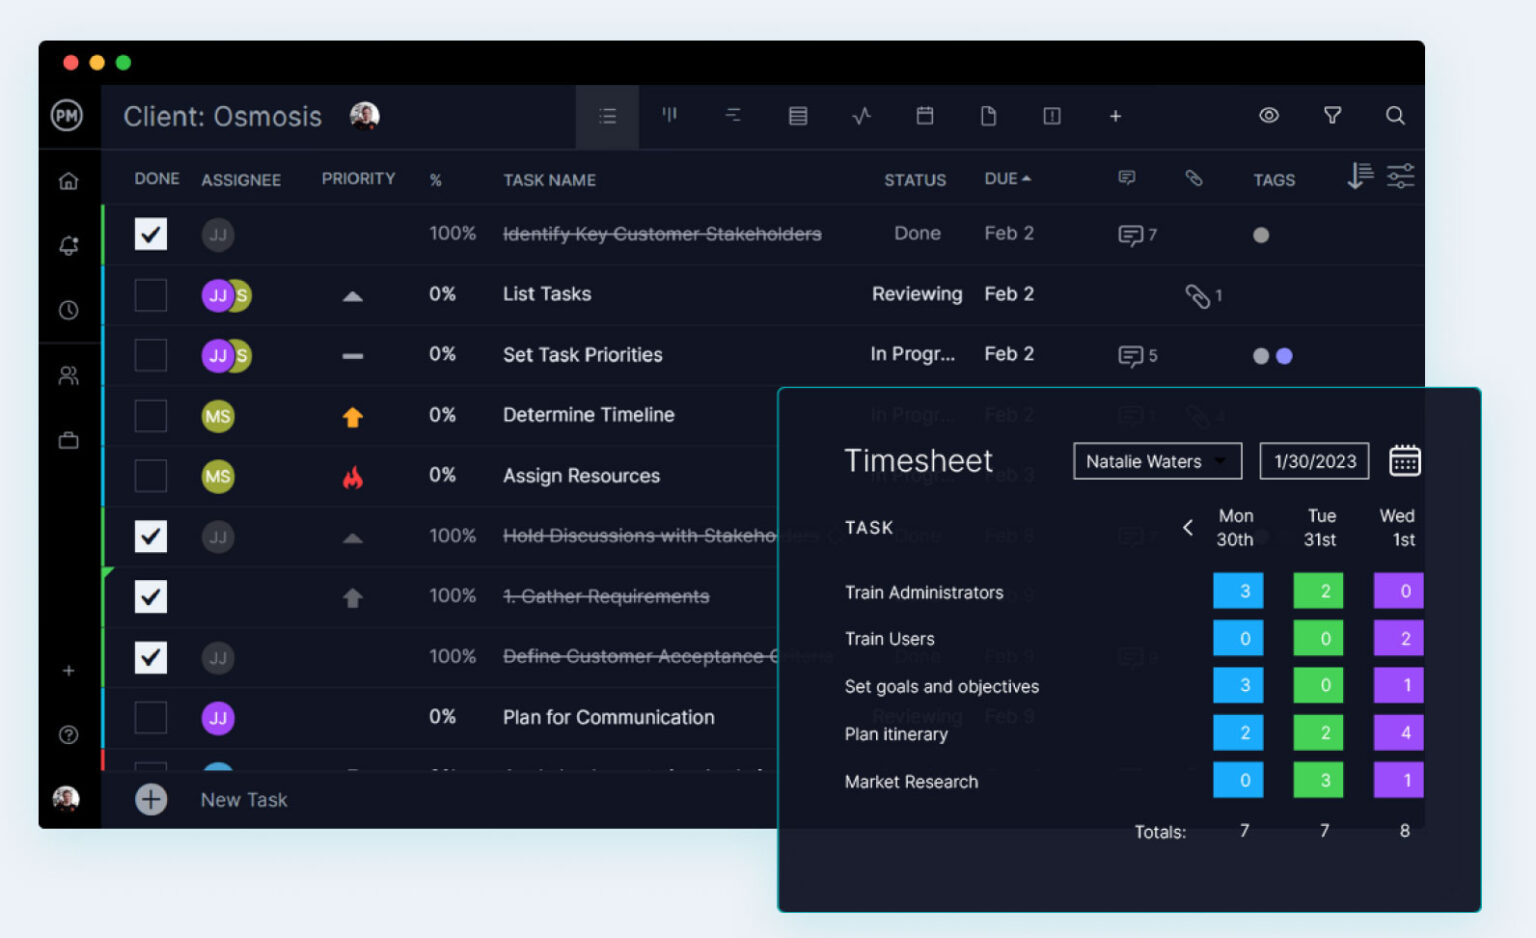Toggle the eye visibility icon in toolbar
Screen dimensions: 1536x938
point(1268,116)
